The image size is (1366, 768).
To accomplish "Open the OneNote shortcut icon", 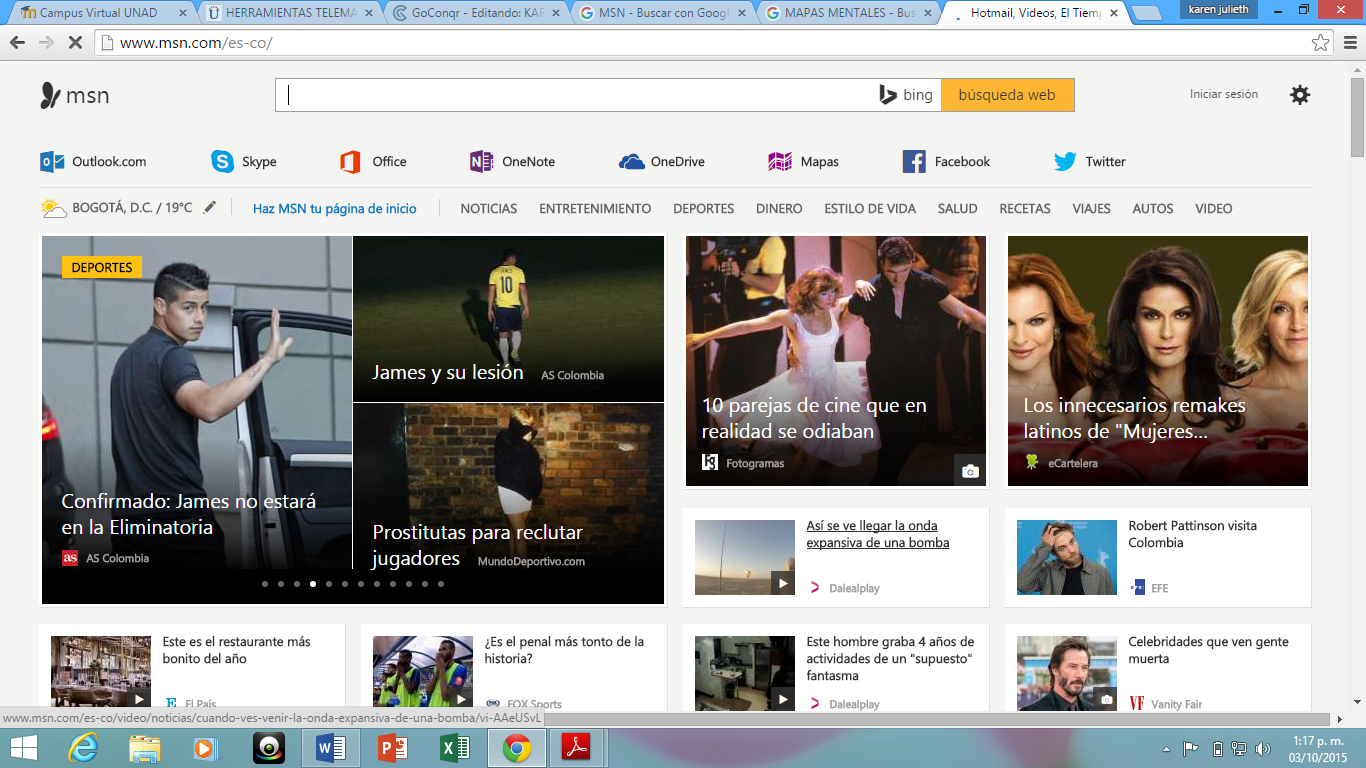I will [481, 162].
